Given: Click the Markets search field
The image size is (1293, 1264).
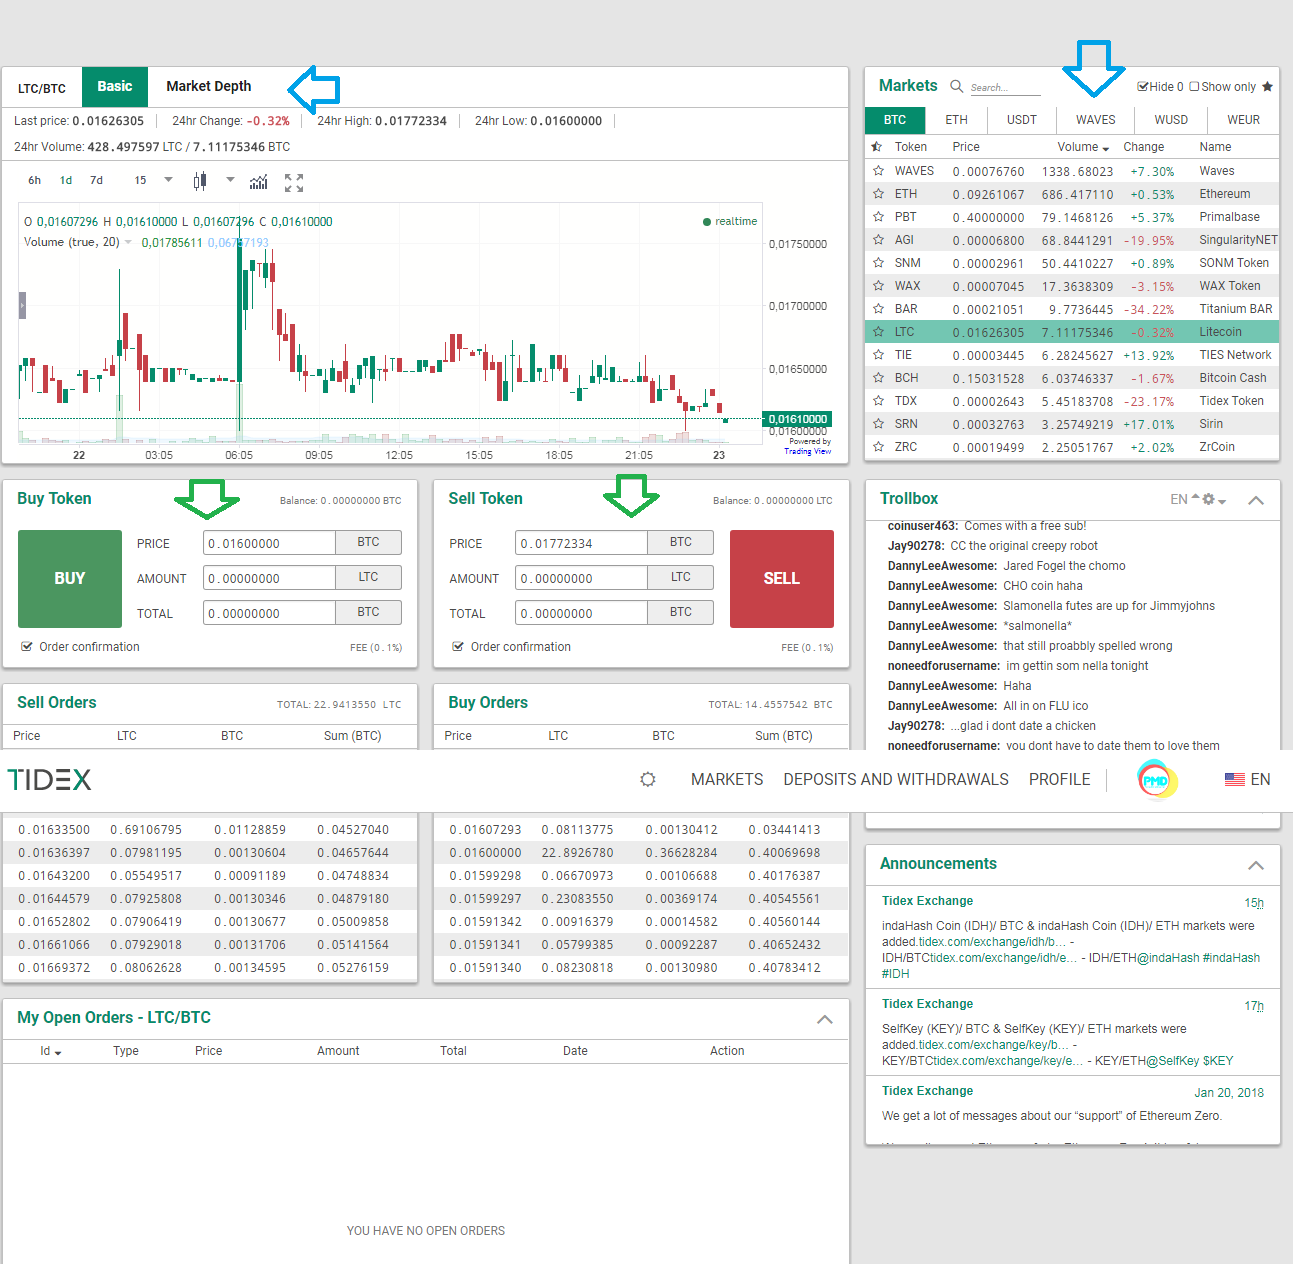Looking at the screenshot, I should click(x=1005, y=88).
